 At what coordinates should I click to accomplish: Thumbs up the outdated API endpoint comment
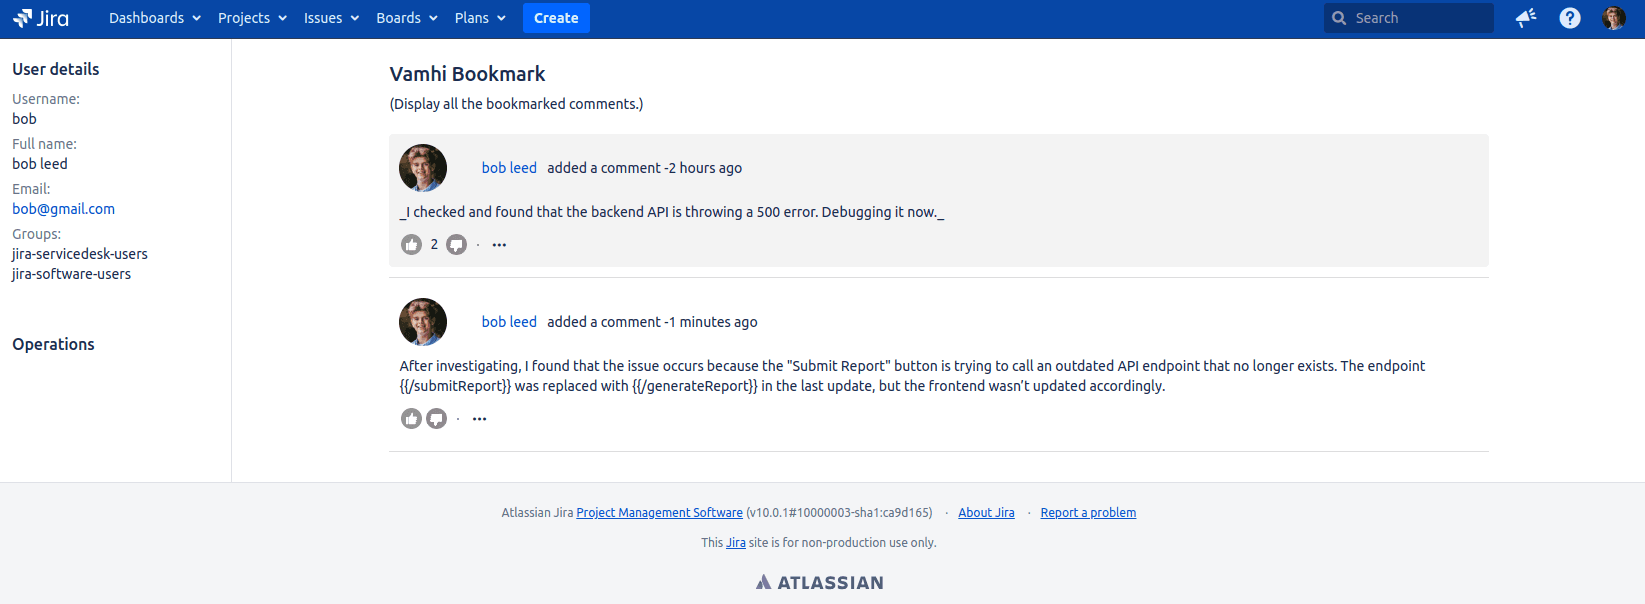(x=411, y=419)
